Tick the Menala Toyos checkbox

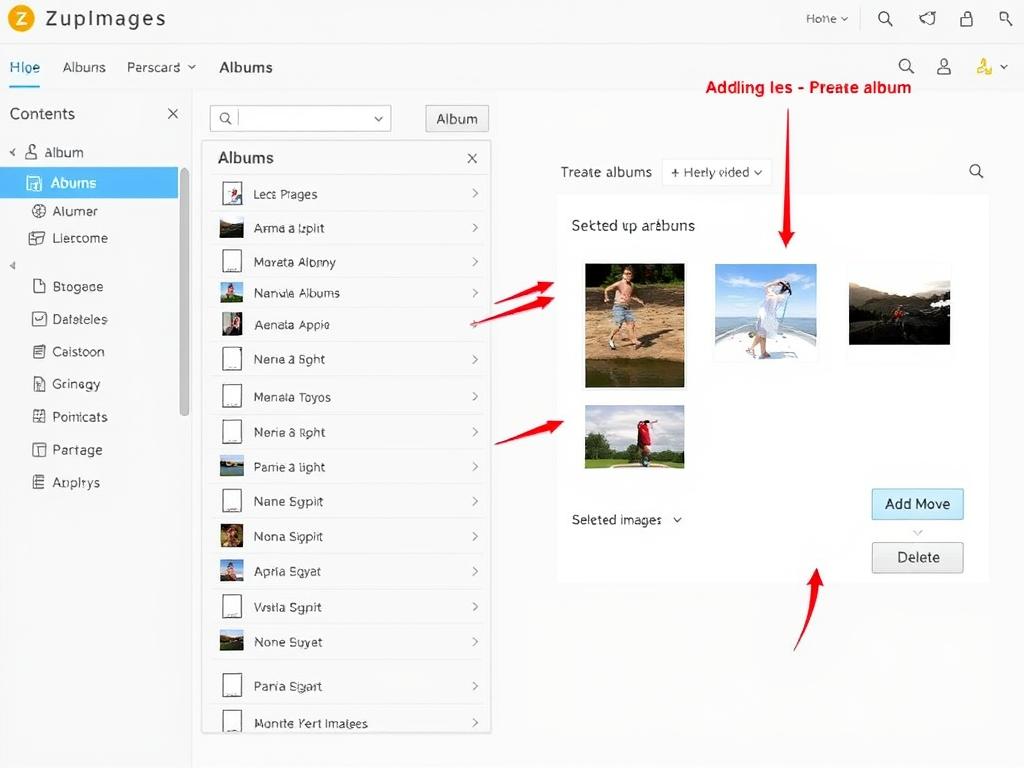tap(232, 396)
